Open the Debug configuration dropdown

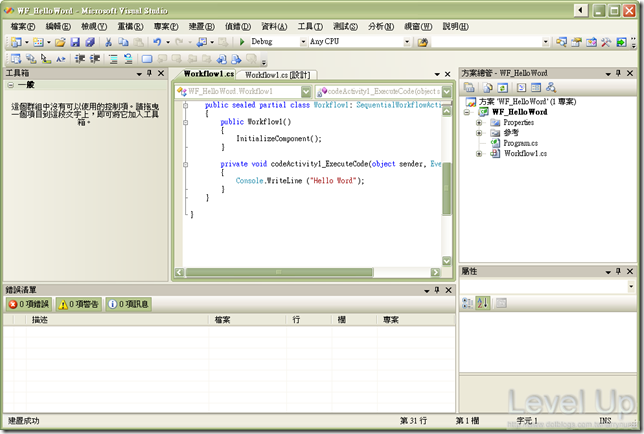303,41
